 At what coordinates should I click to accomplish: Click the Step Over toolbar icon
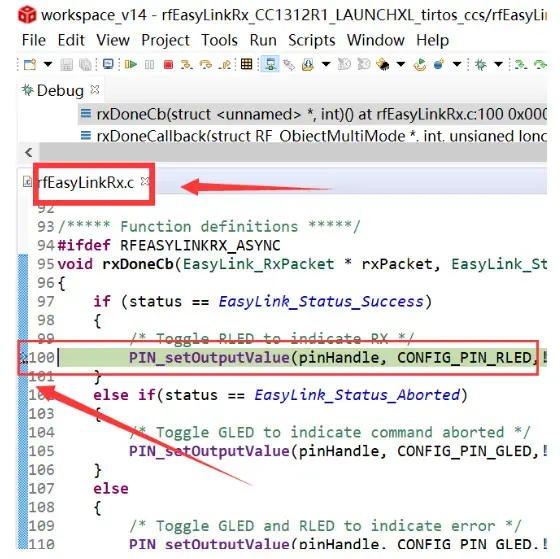[205, 65]
